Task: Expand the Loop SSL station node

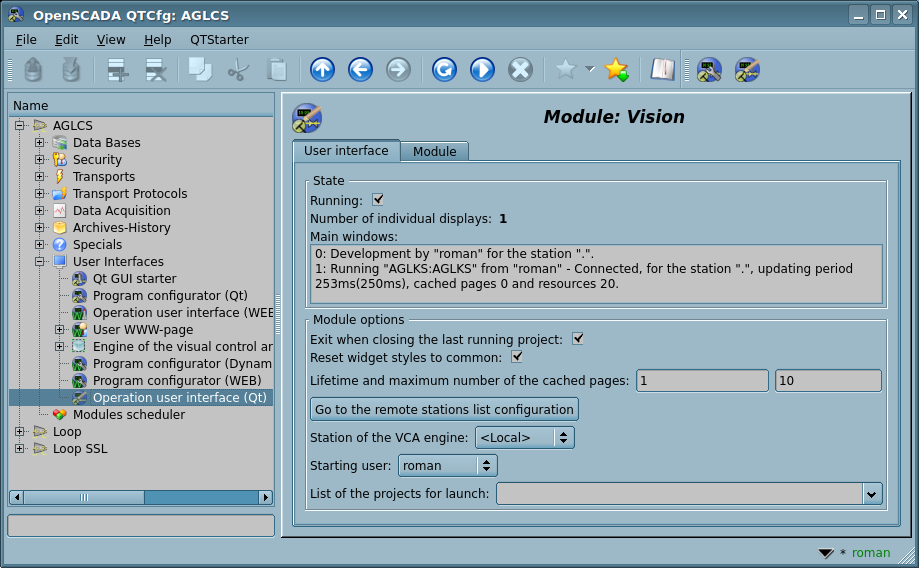Action: pos(19,448)
